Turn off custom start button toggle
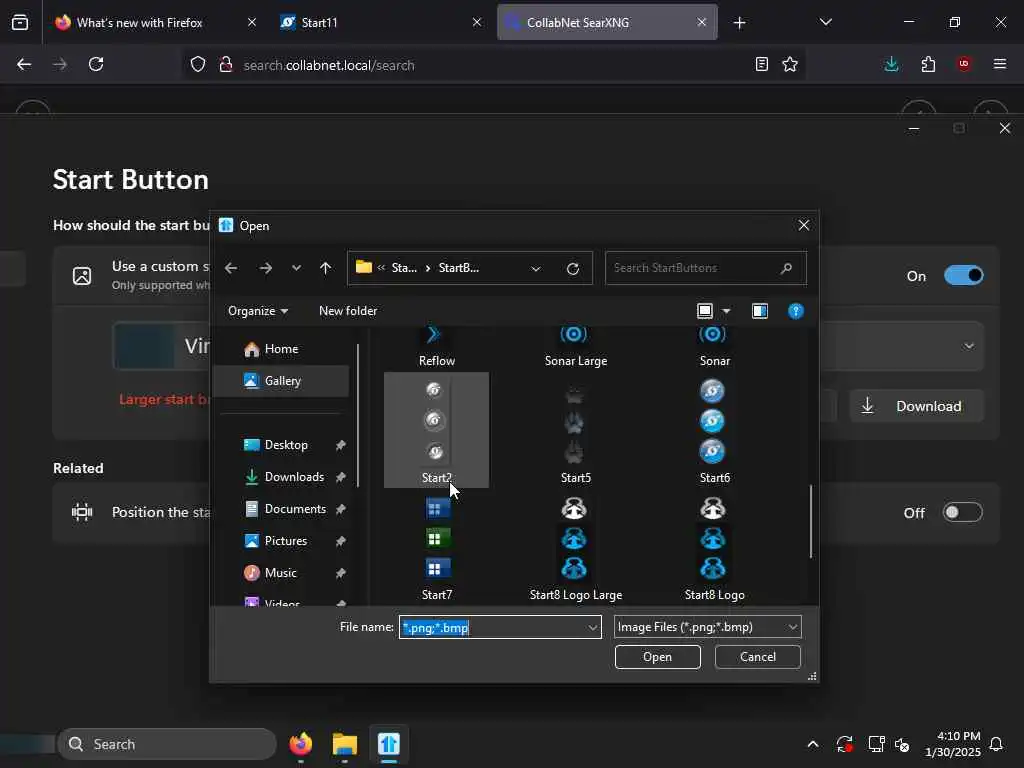 [x=963, y=276]
